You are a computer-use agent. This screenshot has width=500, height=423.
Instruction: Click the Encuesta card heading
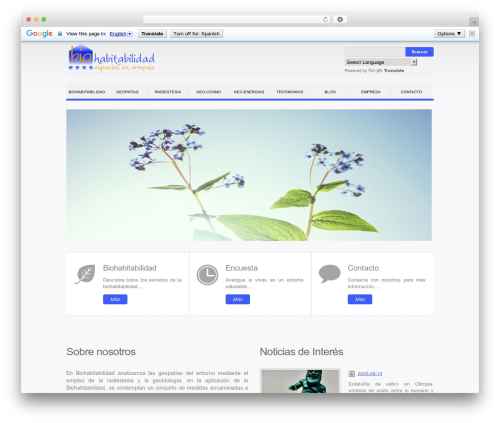tap(242, 268)
